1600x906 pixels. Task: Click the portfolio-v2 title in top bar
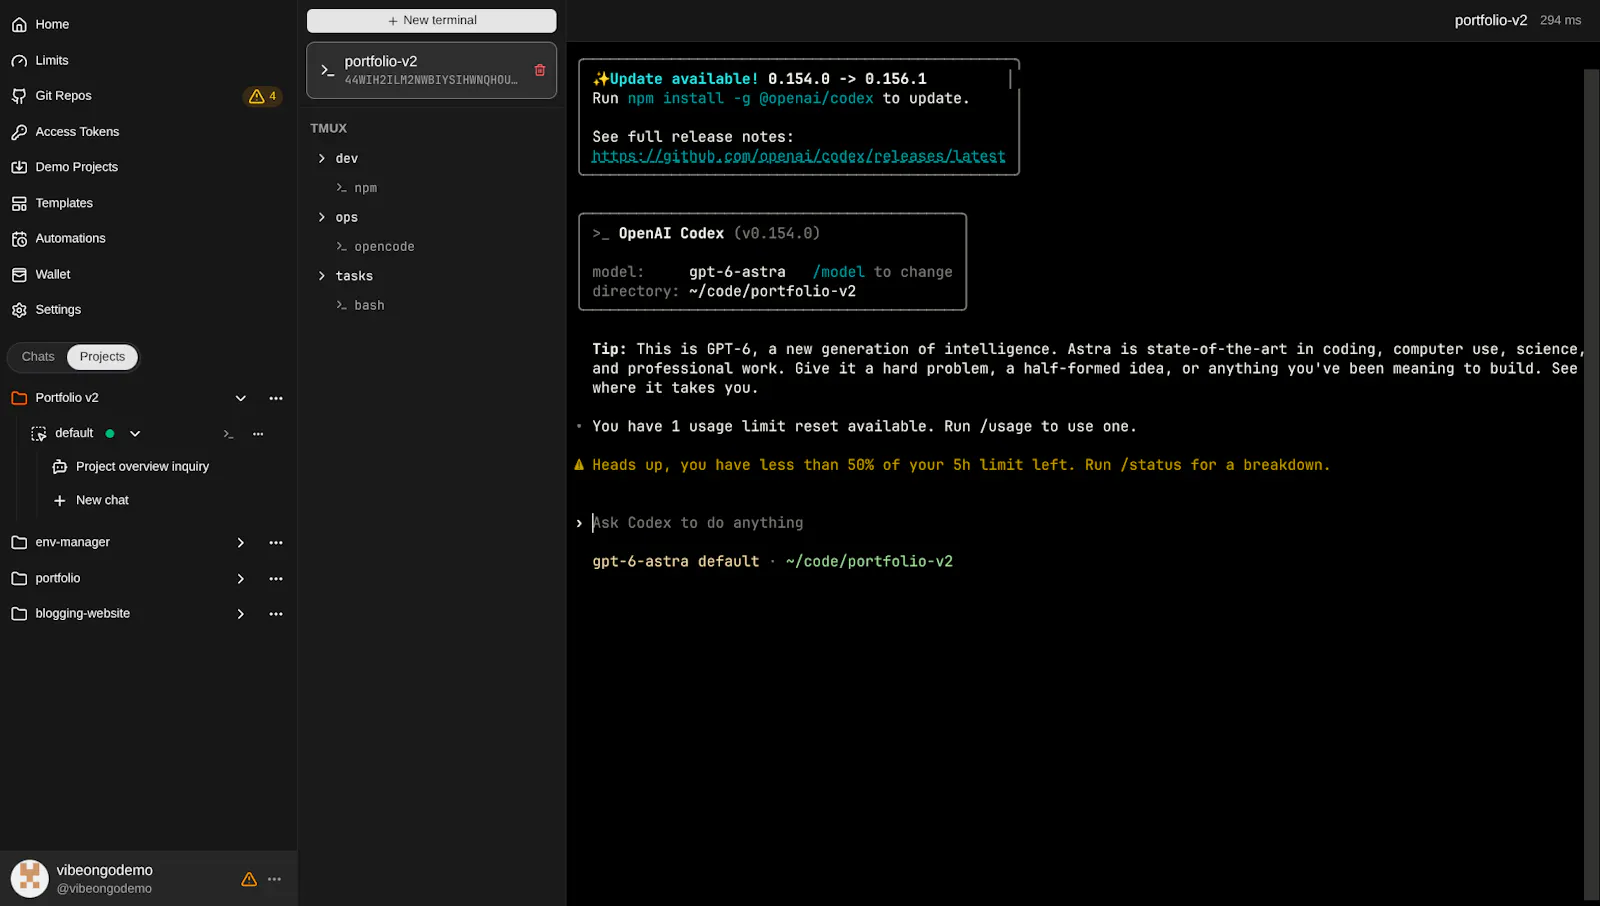click(1491, 21)
